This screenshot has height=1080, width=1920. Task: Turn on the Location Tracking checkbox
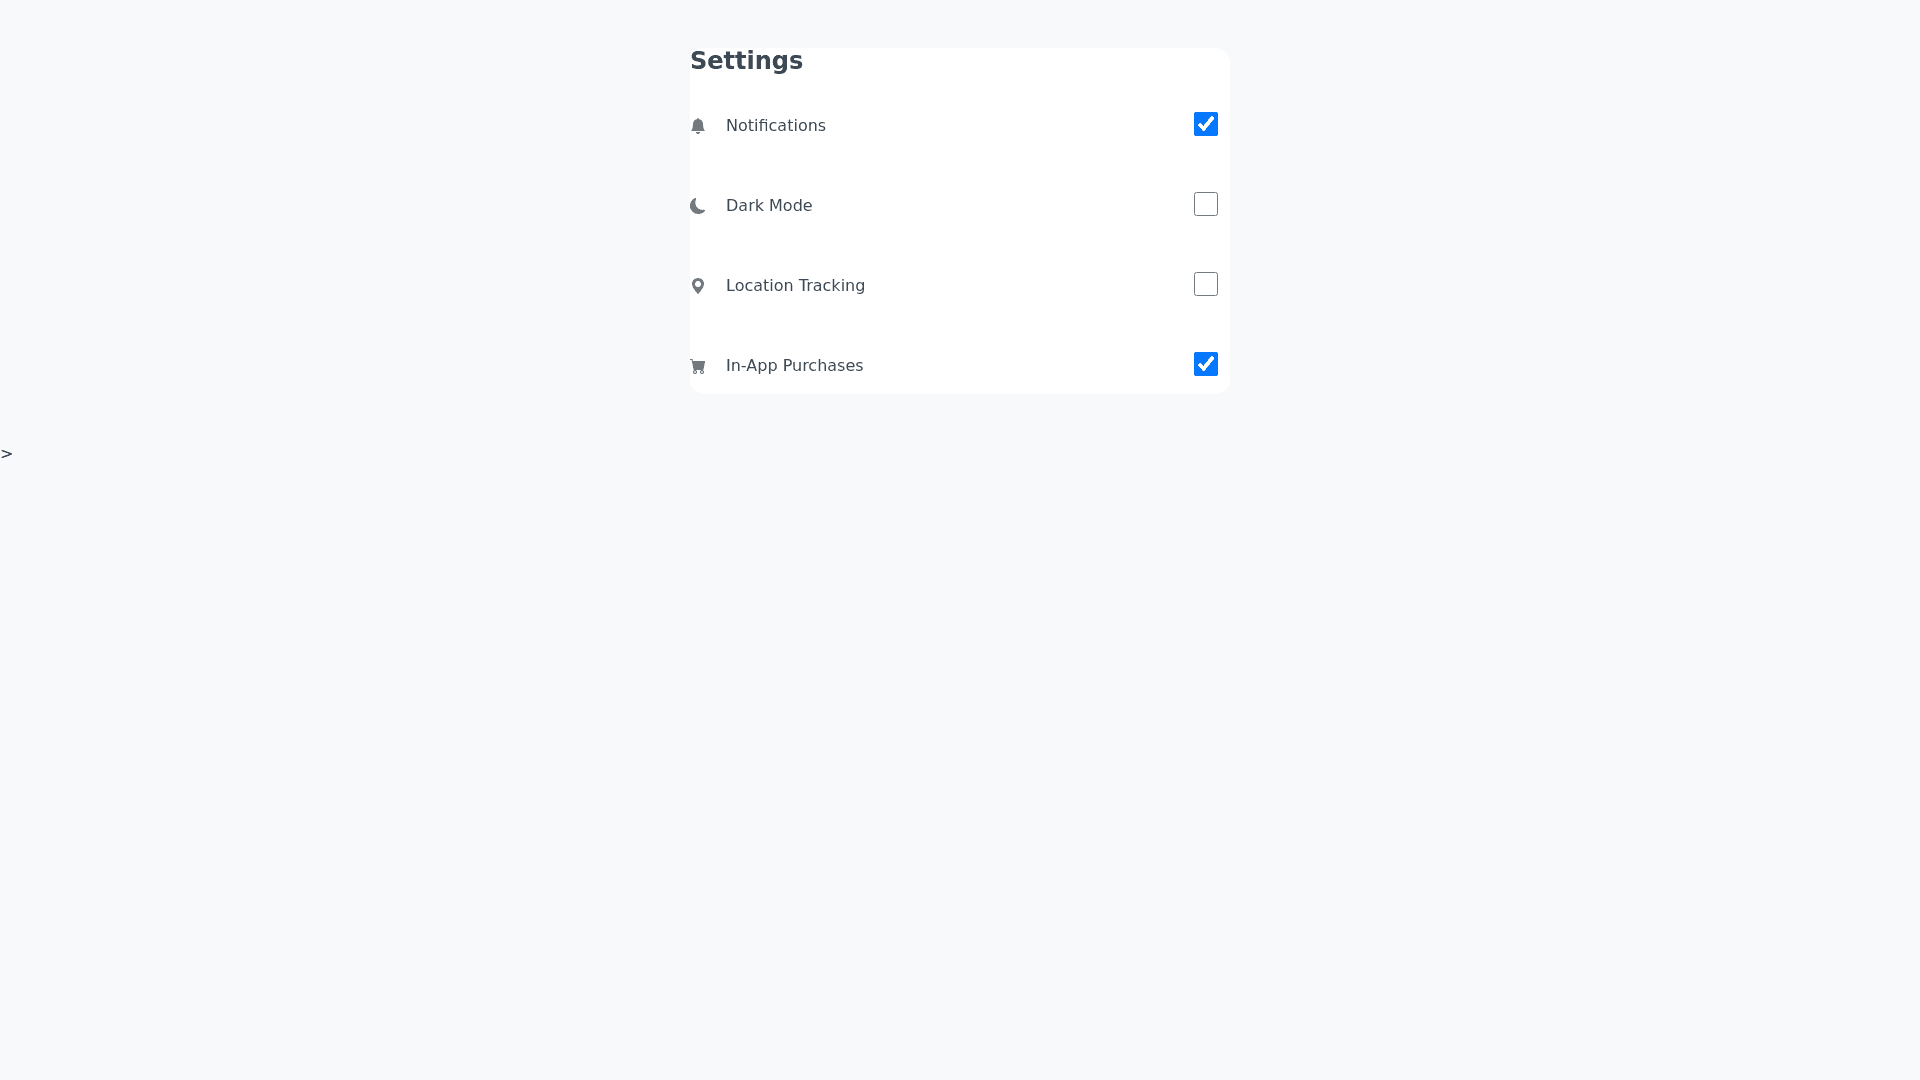1206,284
